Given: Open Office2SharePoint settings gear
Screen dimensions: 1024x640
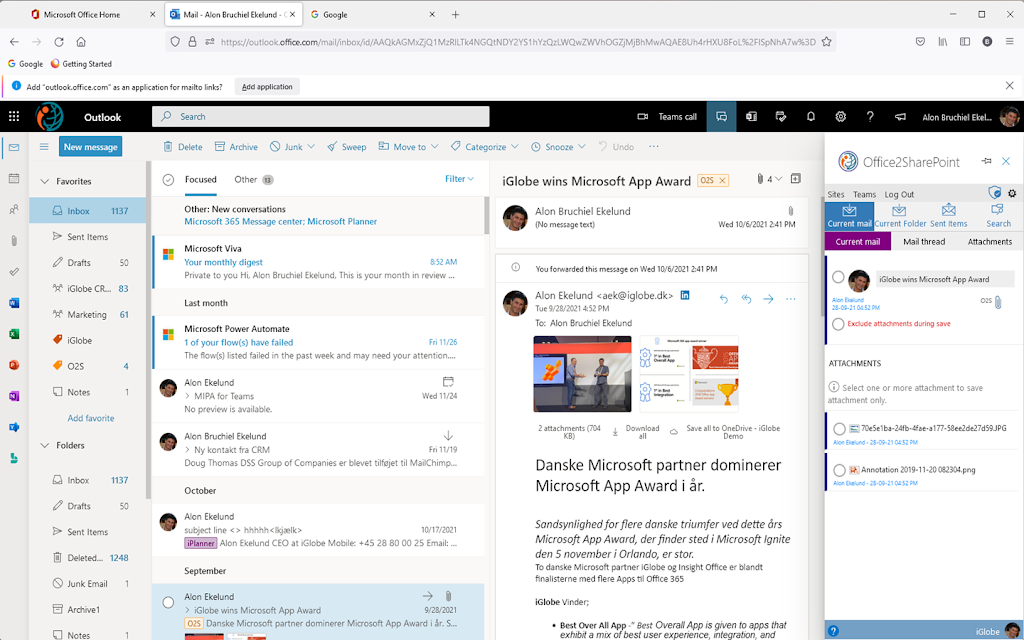Looking at the screenshot, I should coord(1012,193).
